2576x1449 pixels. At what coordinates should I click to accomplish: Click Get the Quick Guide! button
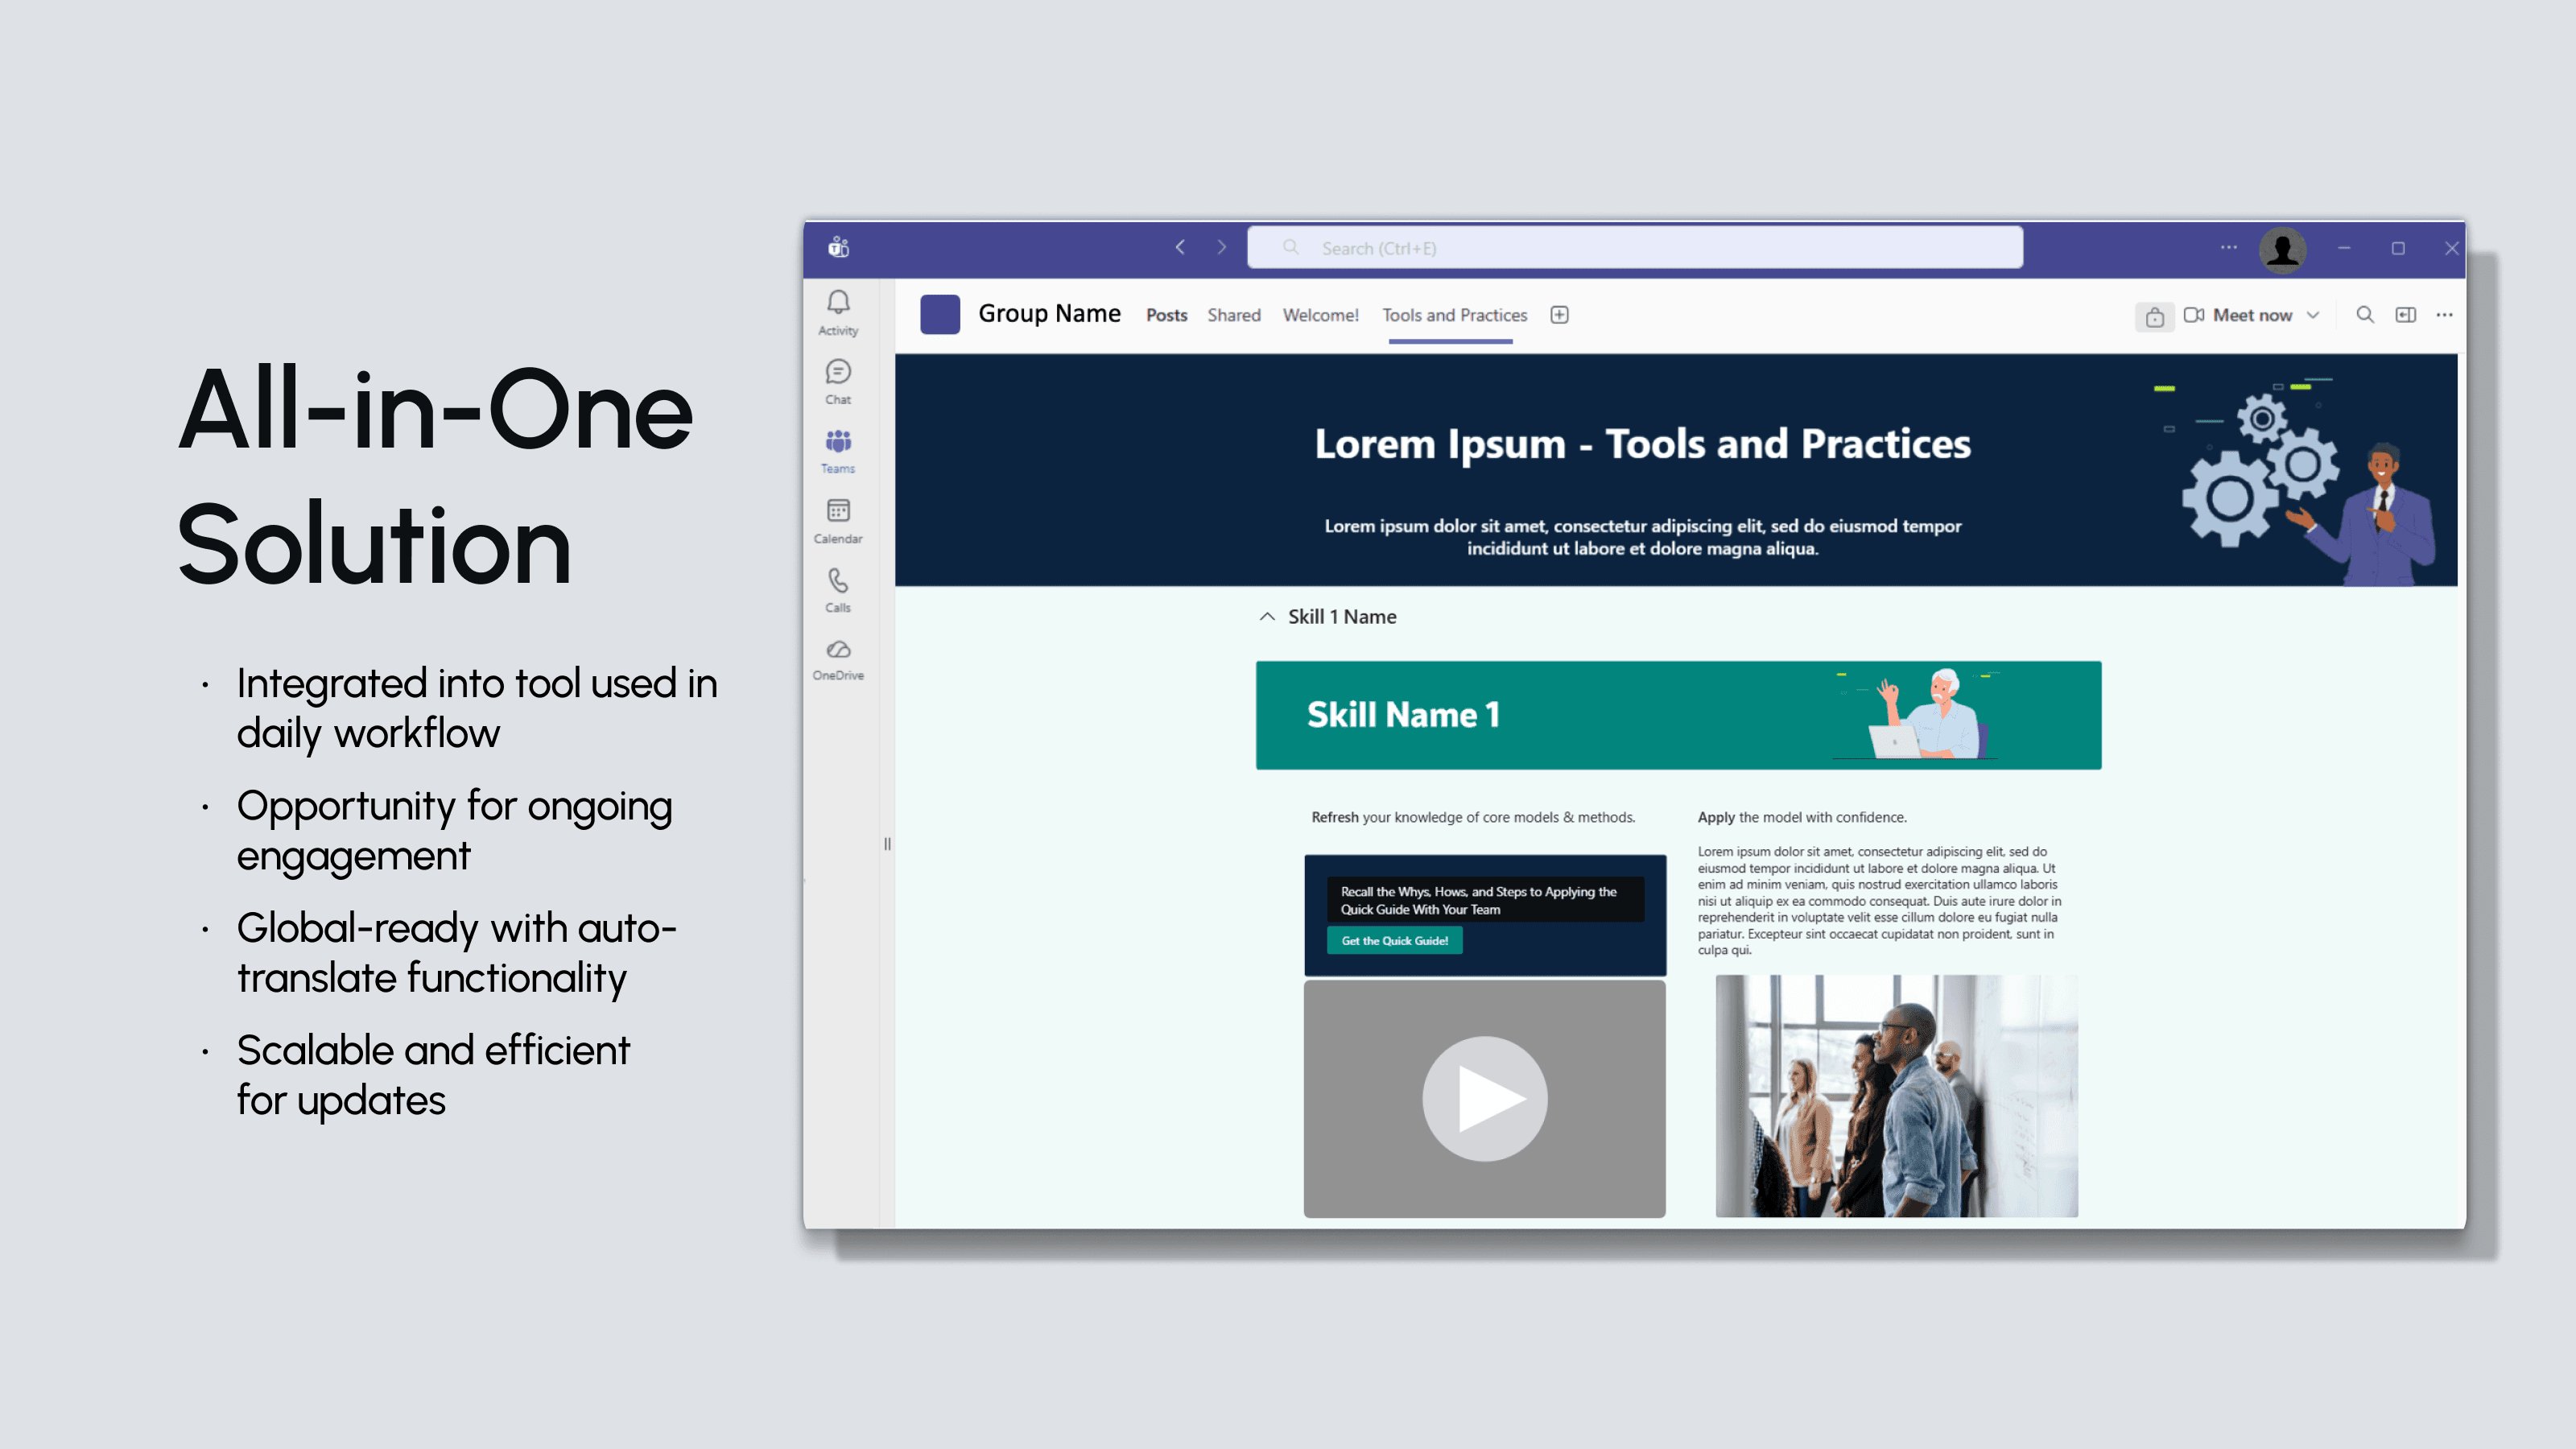pos(1394,940)
